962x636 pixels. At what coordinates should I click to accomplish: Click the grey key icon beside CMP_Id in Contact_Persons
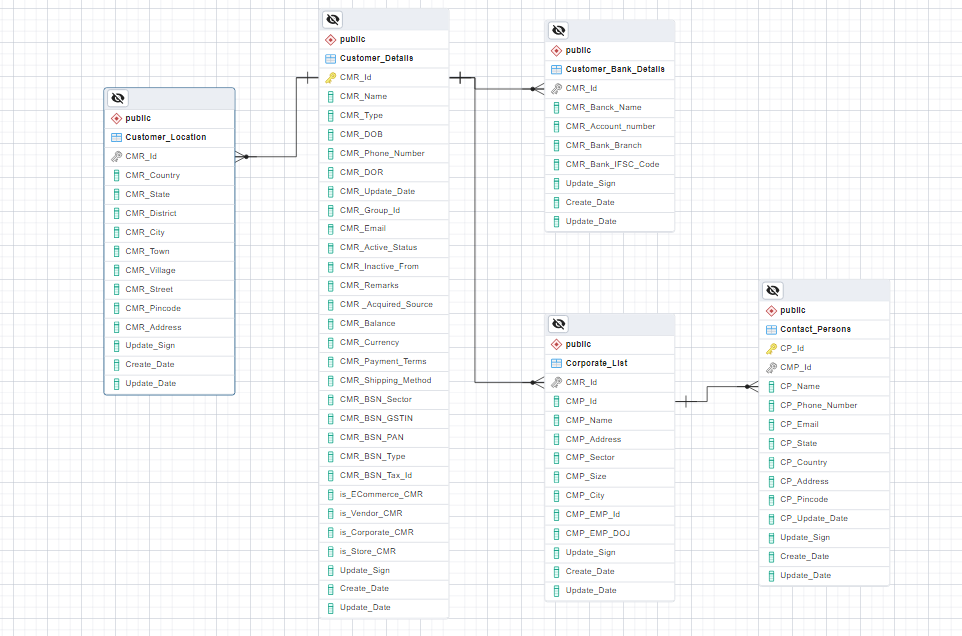click(771, 368)
